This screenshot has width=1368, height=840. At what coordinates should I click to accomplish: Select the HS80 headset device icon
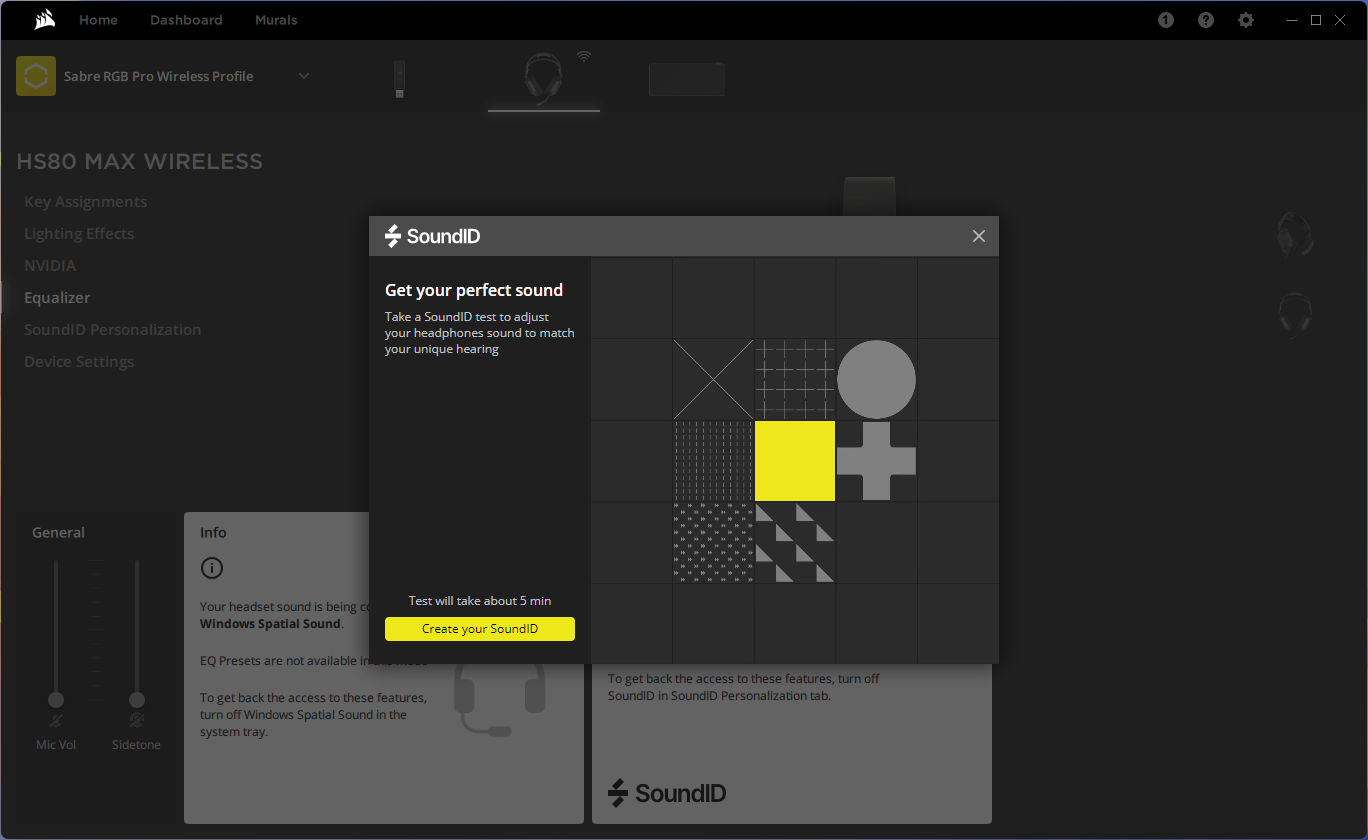(x=543, y=79)
